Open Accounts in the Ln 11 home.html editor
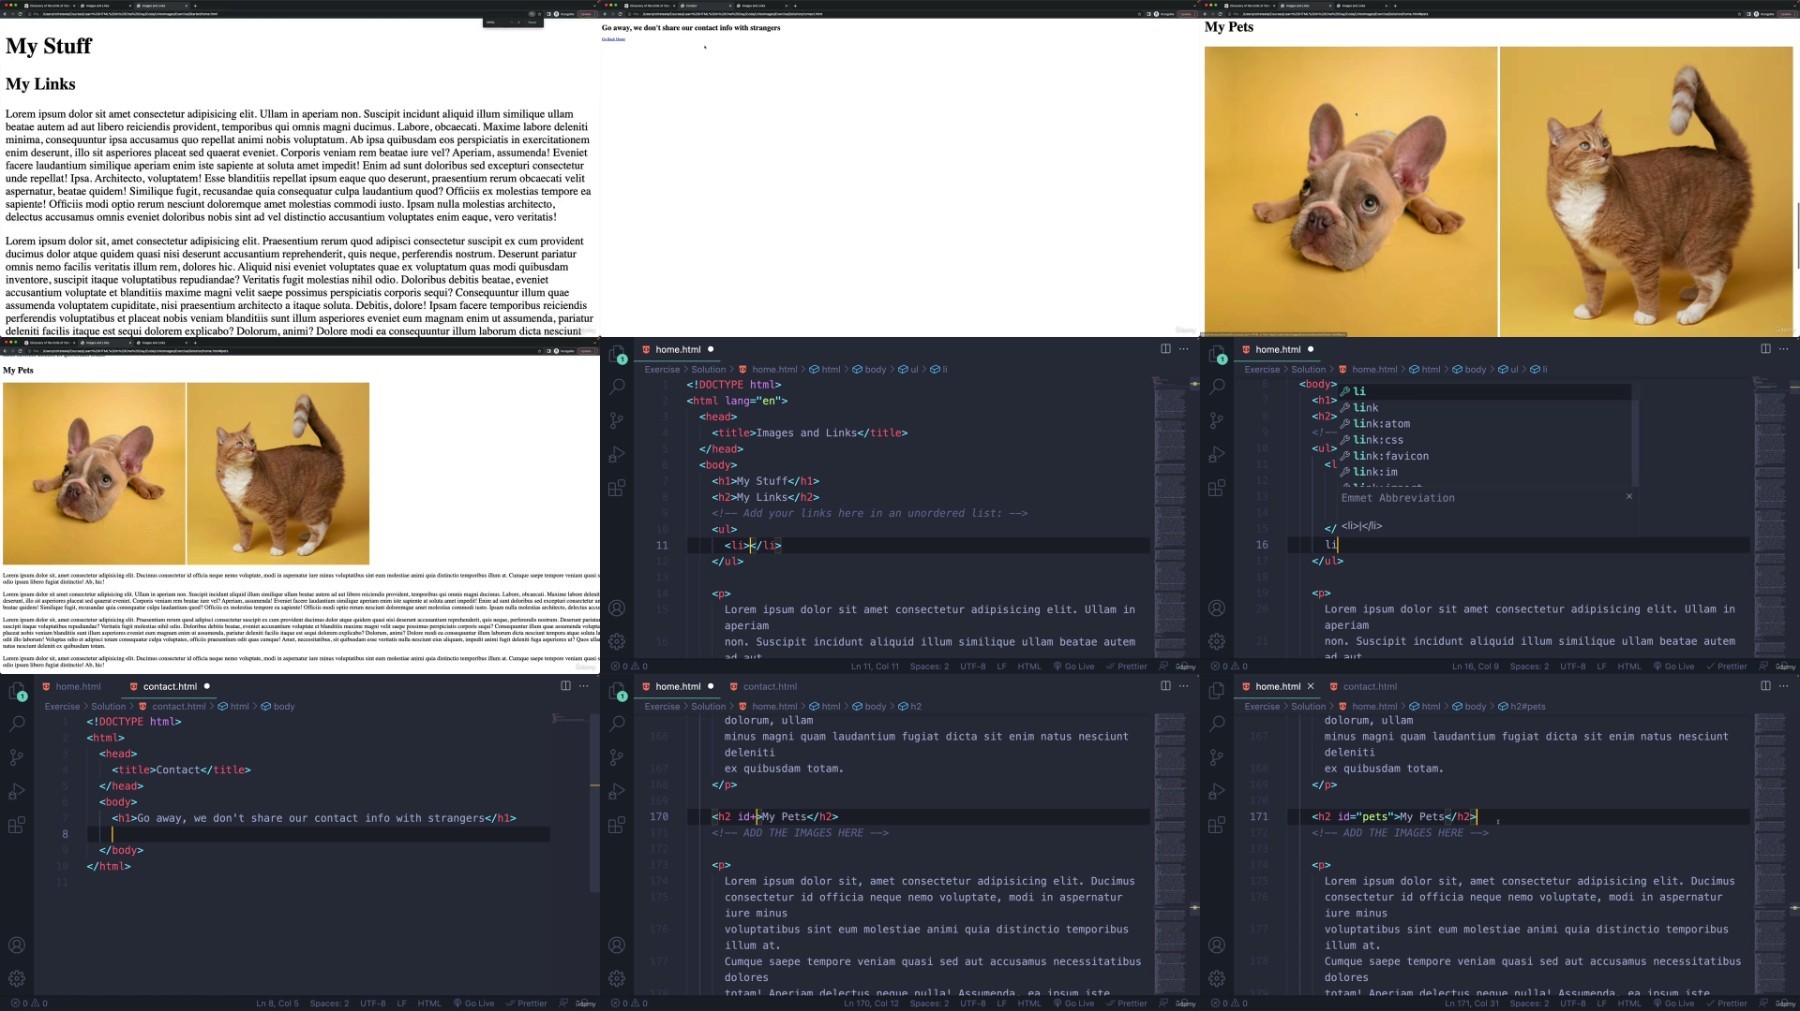The height and width of the screenshot is (1011, 1800). click(617, 608)
